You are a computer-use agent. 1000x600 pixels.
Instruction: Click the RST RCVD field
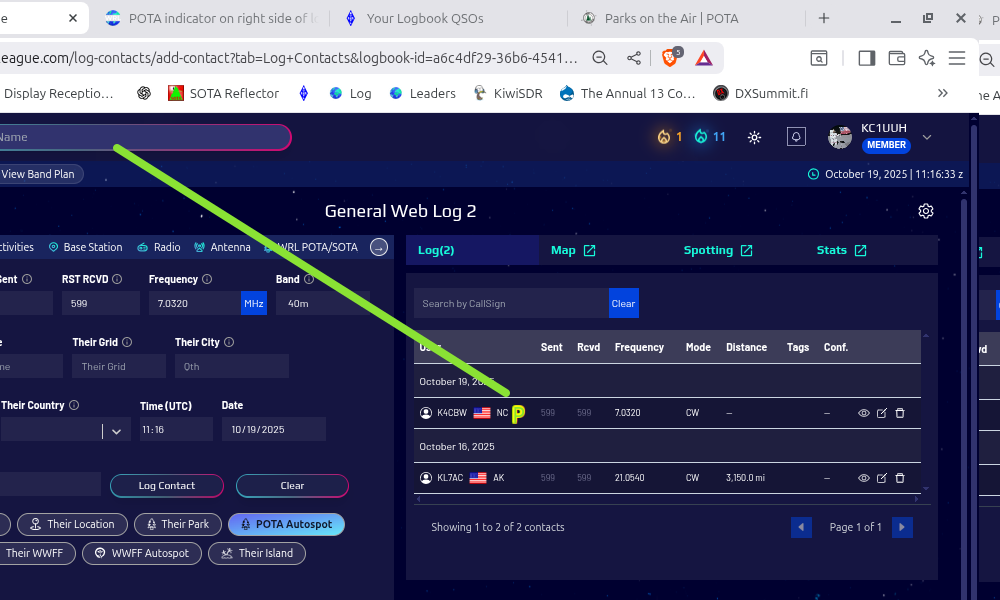coord(101,304)
